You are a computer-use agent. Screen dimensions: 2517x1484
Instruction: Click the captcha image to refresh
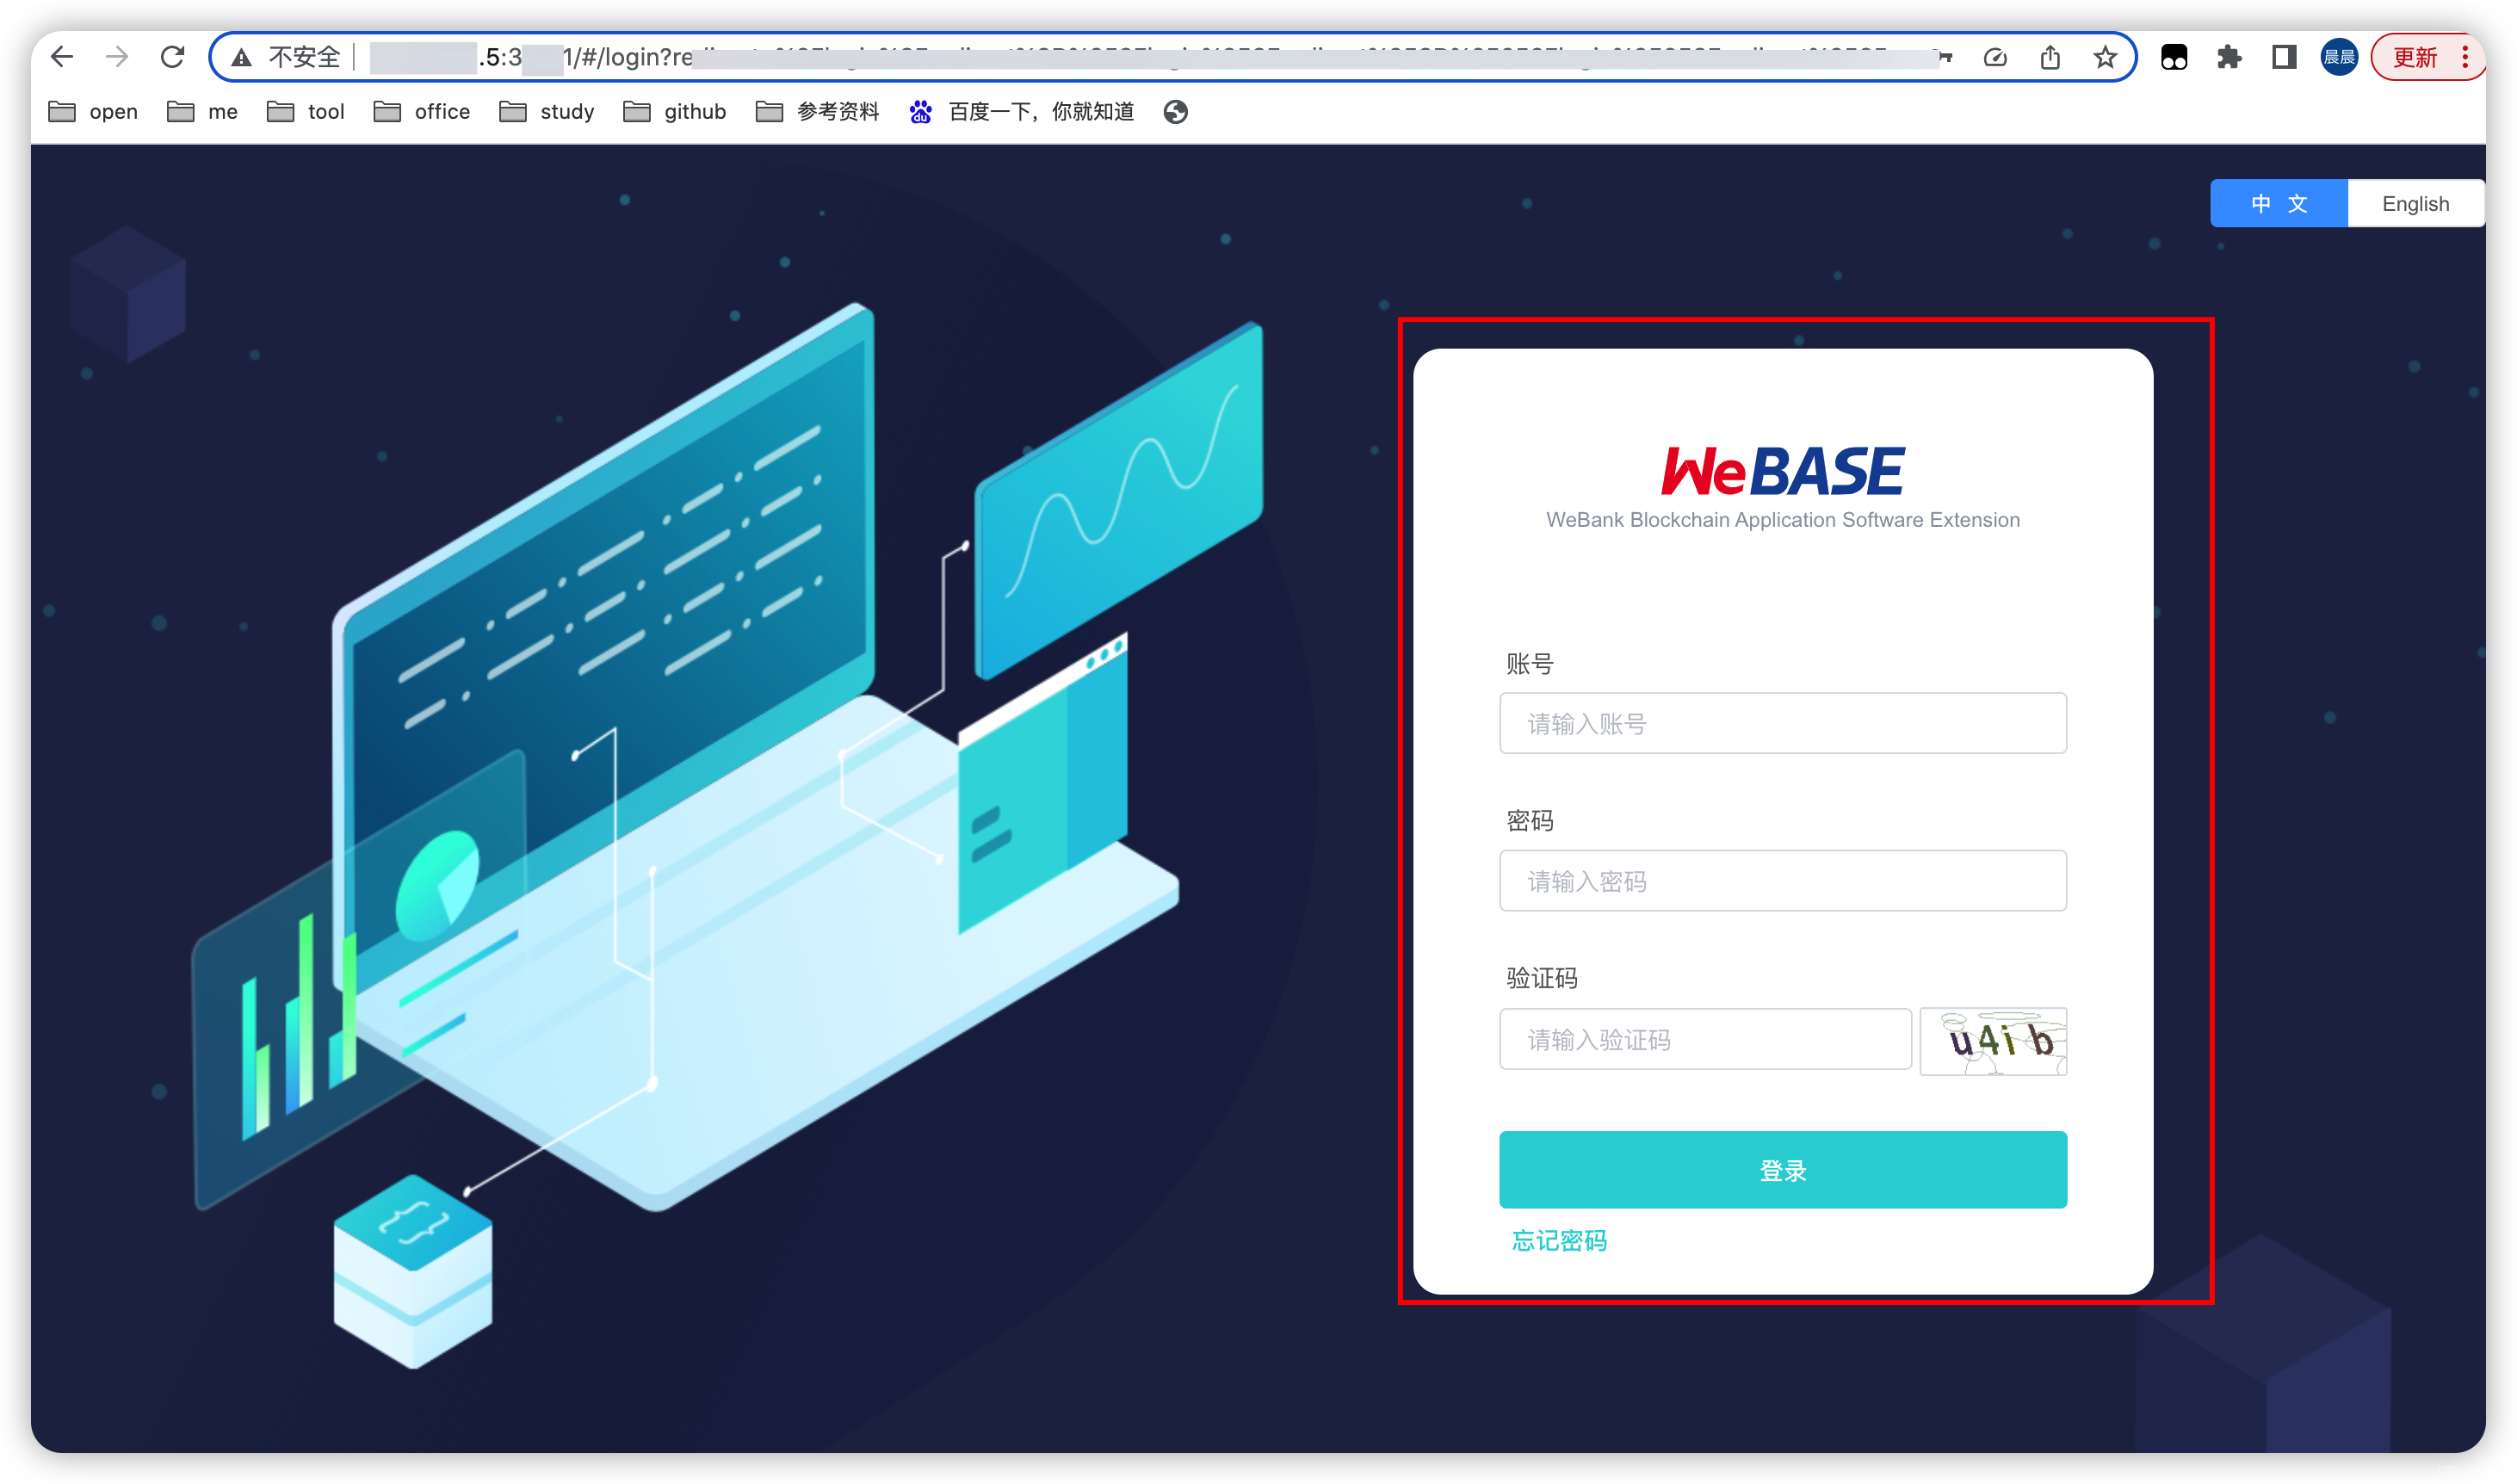coord(1994,1041)
